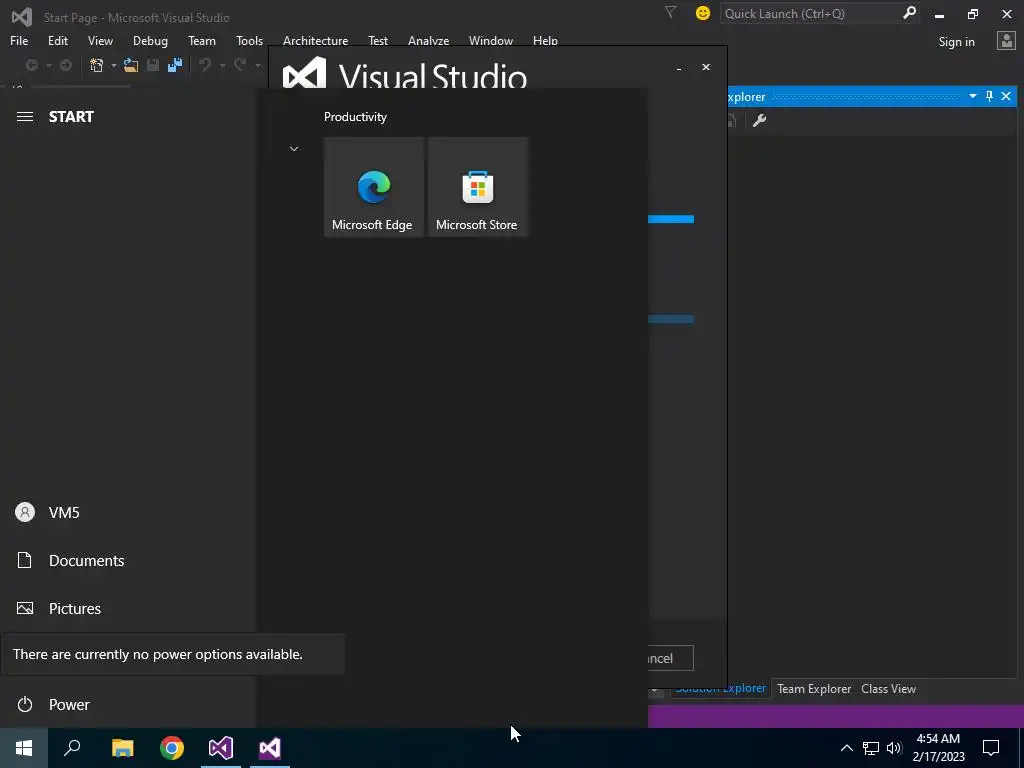Click the Productivity group heading
The image size is (1024, 768).
coord(355,117)
